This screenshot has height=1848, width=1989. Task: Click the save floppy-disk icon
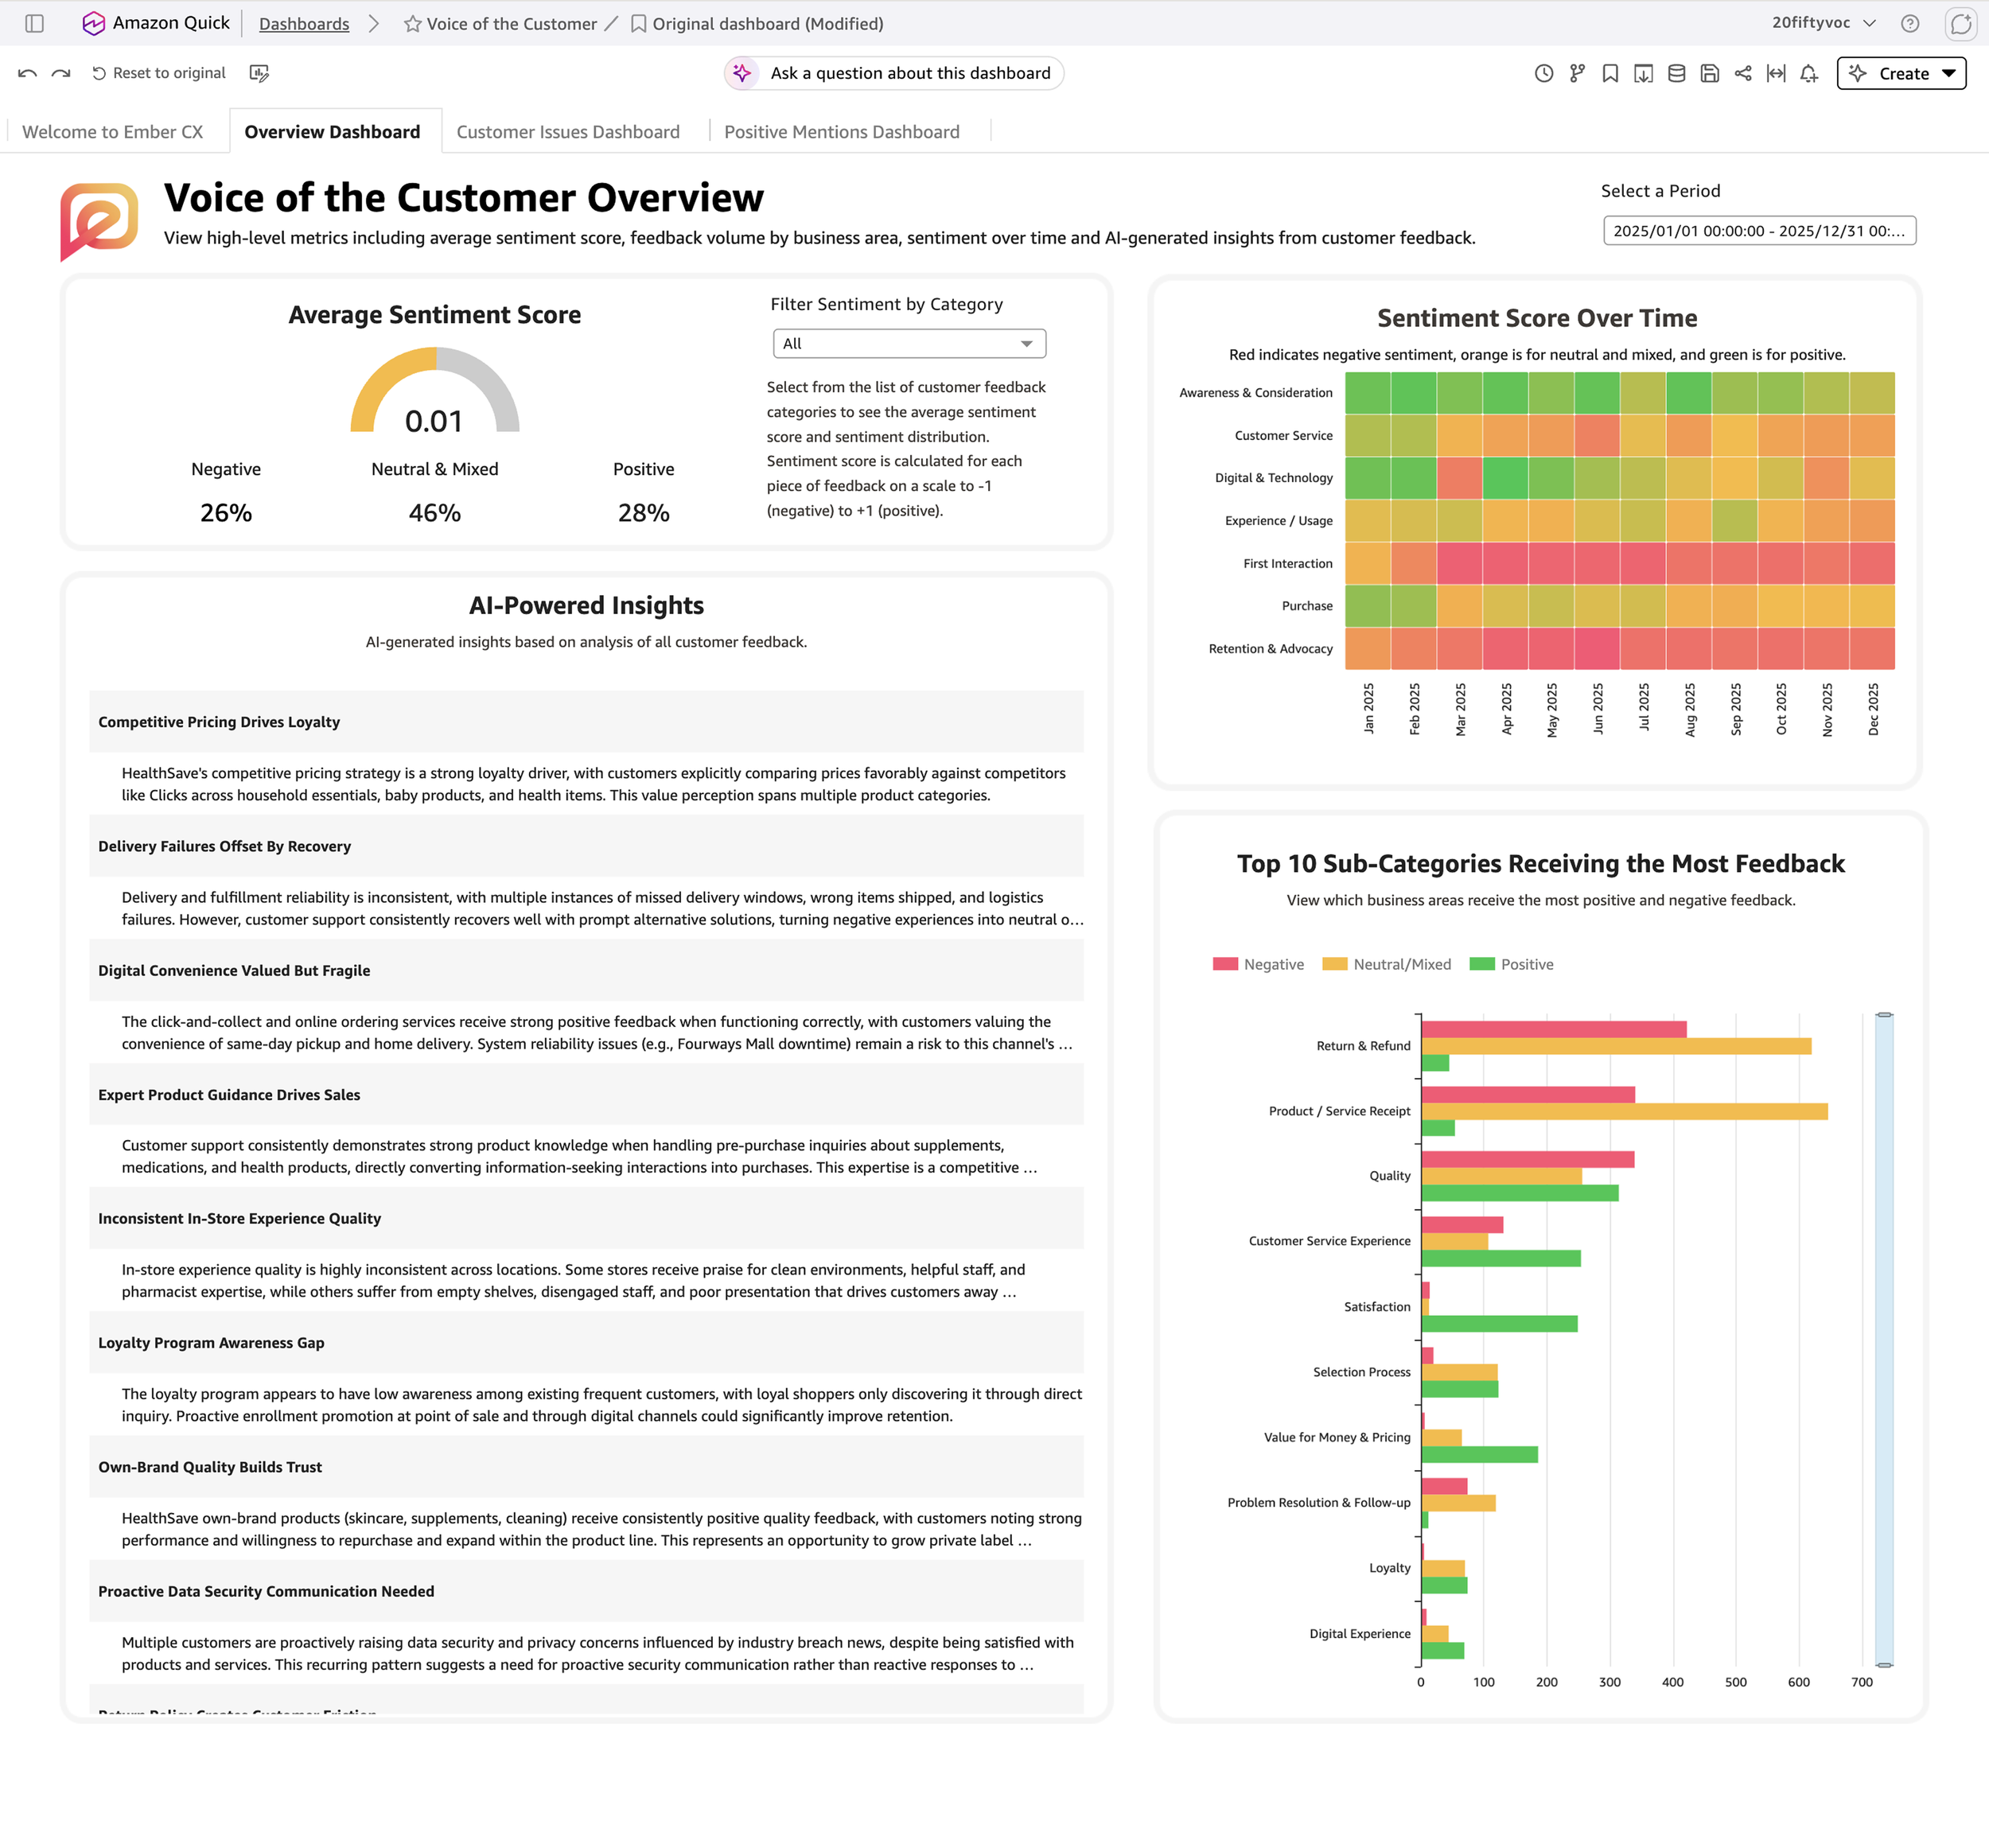(x=1710, y=73)
